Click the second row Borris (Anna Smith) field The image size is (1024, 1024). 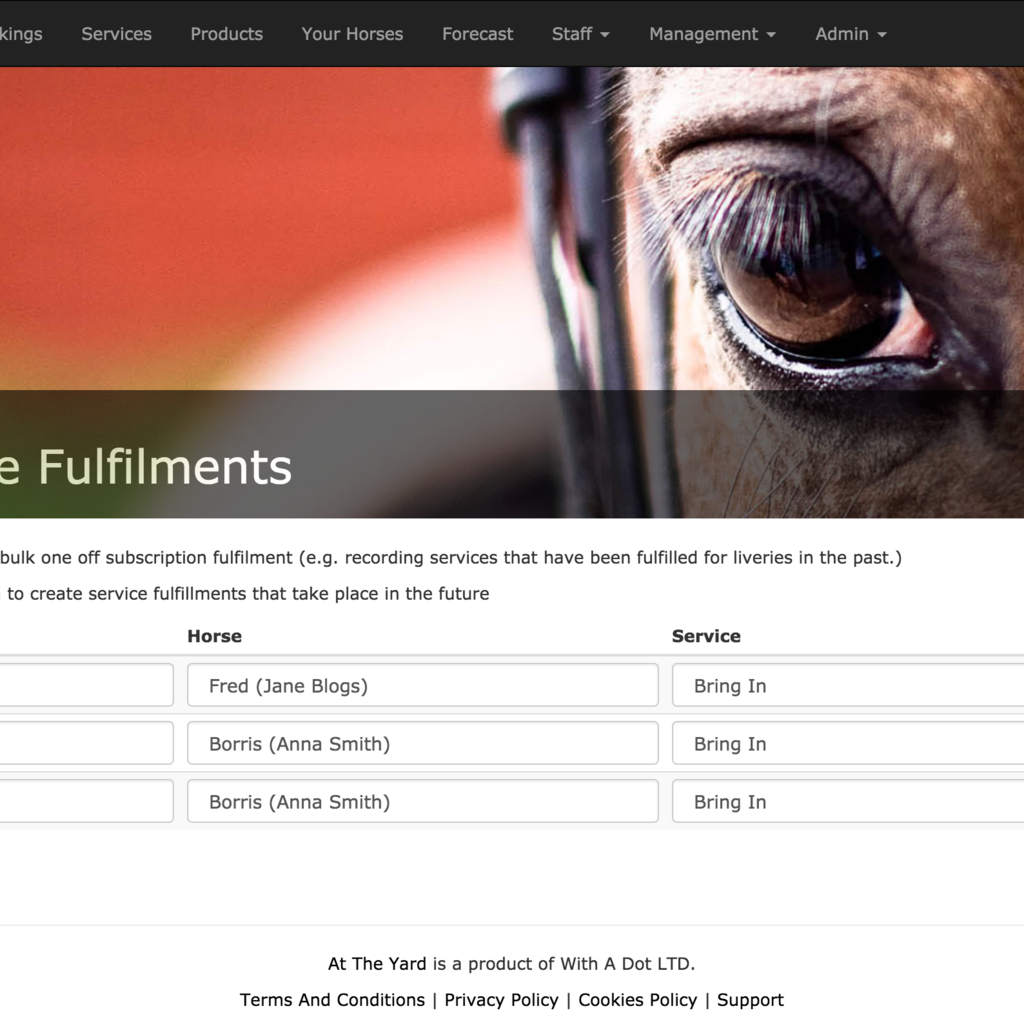[423, 743]
